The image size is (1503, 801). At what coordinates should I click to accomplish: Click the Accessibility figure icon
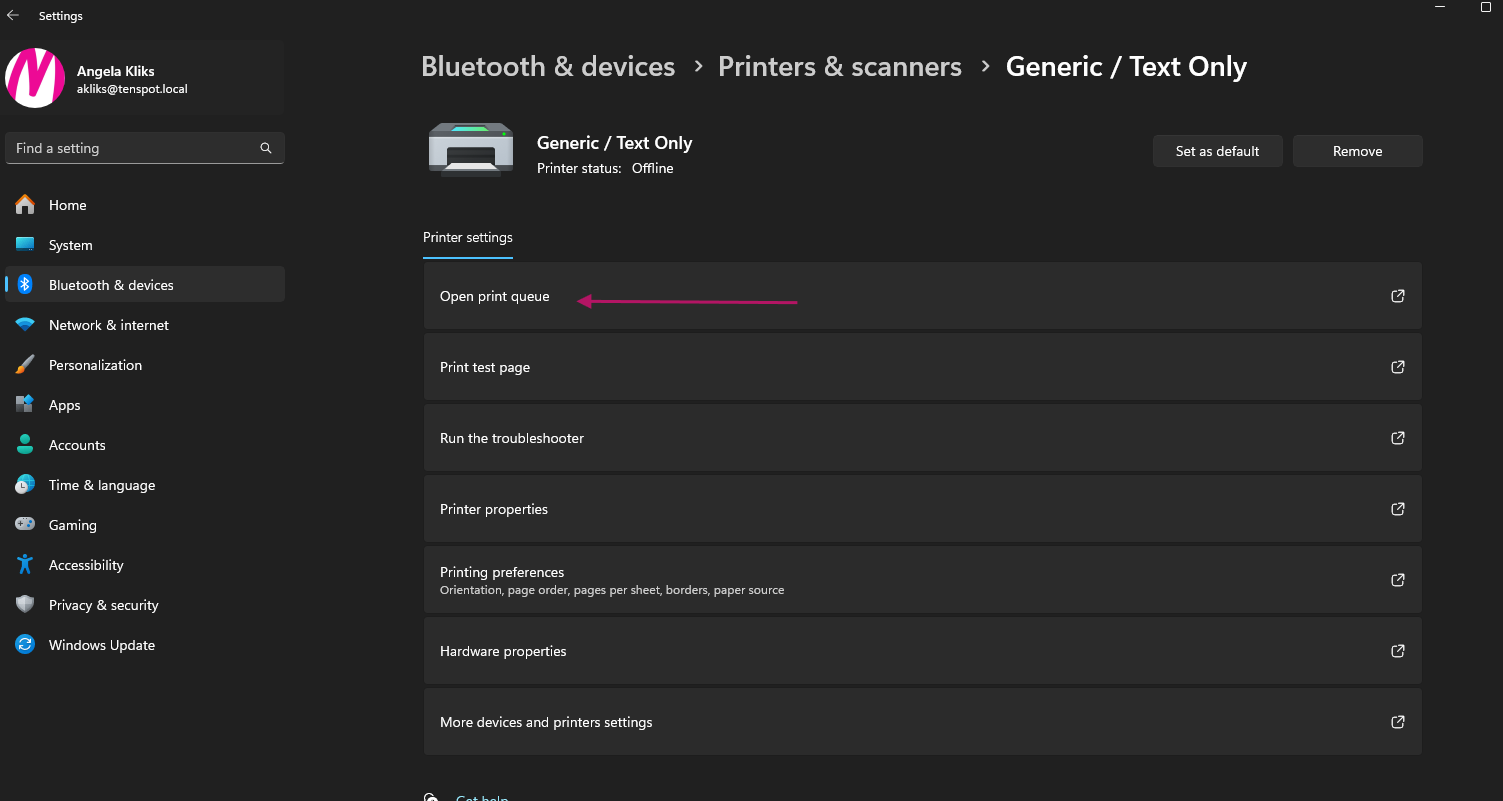(25, 565)
